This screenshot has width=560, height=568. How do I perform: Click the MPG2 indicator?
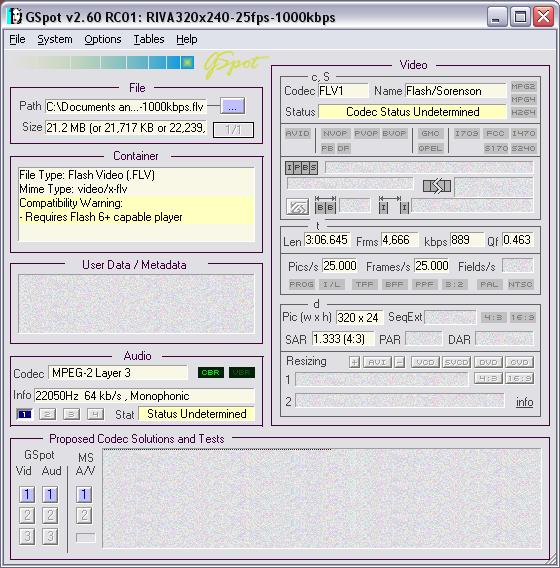(x=523, y=87)
